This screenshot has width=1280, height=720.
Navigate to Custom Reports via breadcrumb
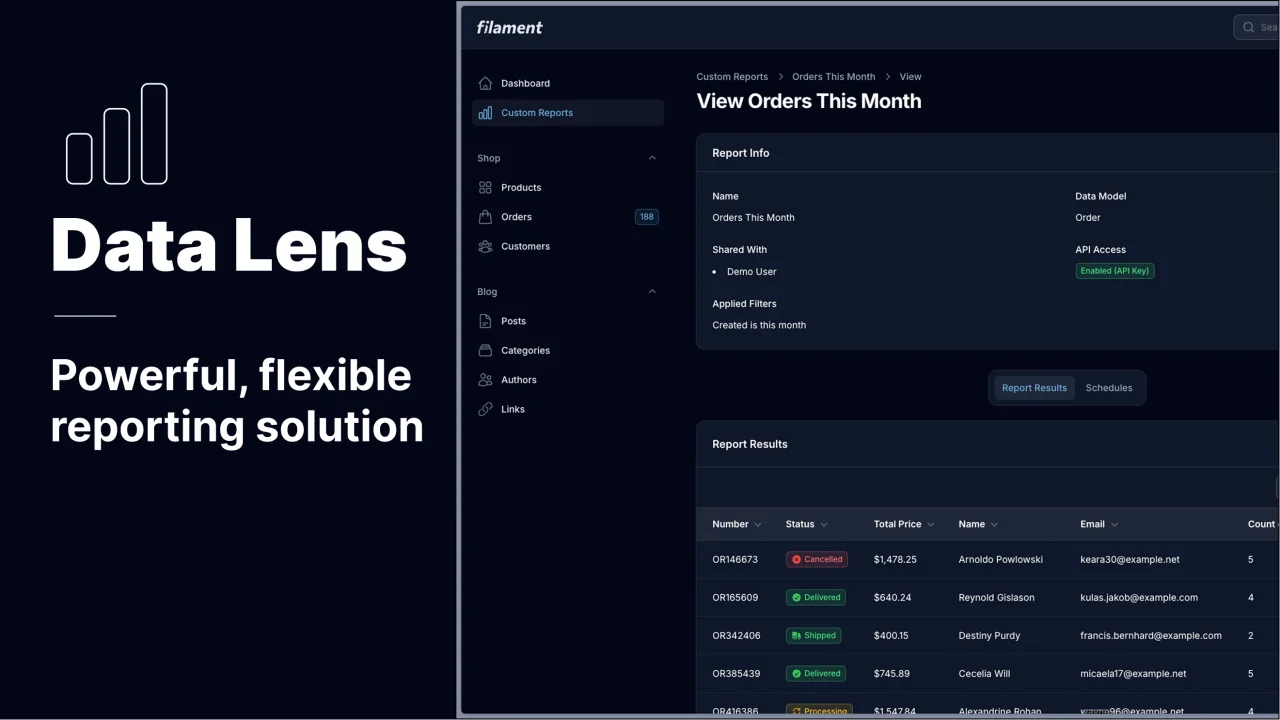[732, 76]
